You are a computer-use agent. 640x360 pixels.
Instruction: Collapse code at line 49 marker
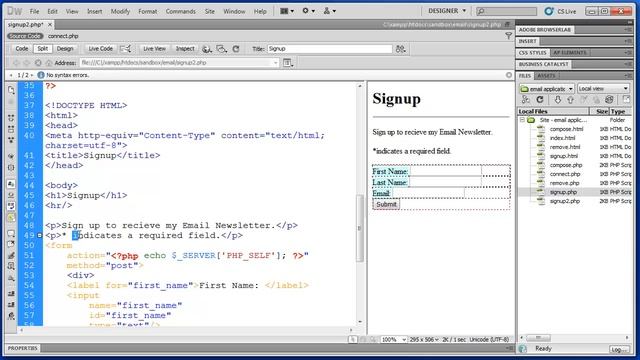pos(39,236)
